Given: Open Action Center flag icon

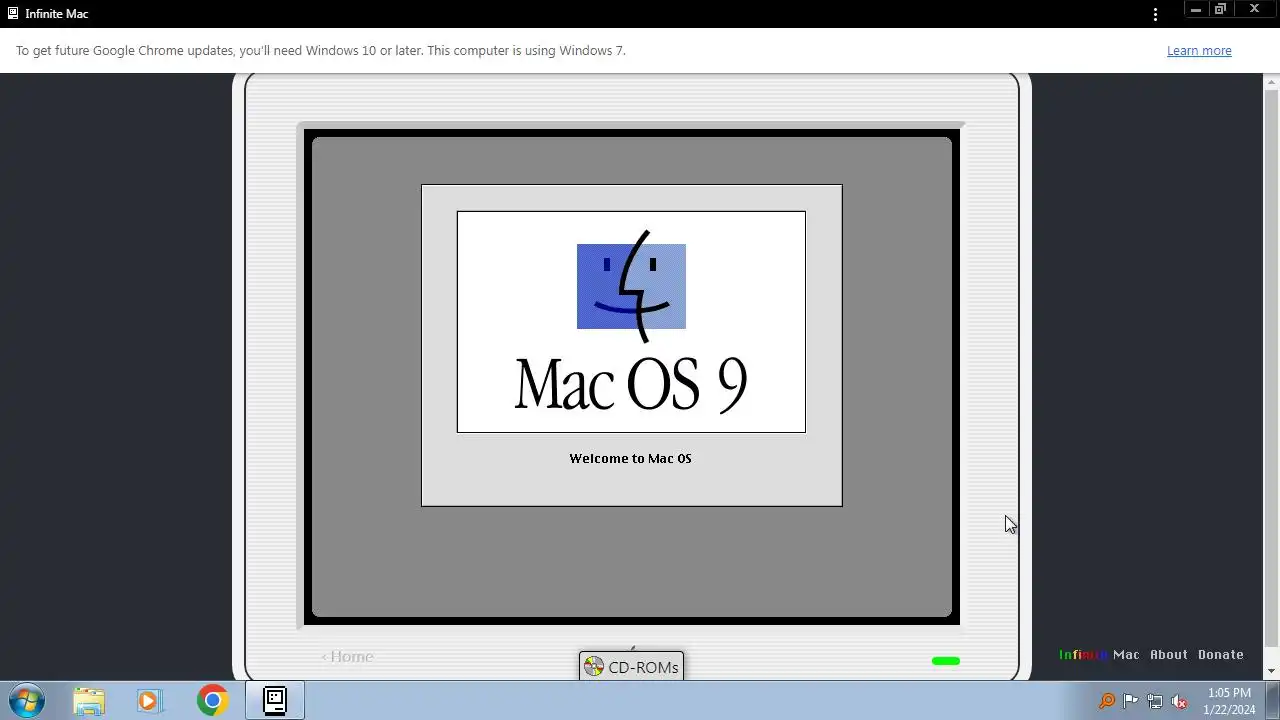Looking at the screenshot, I should pyautogui.click(x=1131, y=701).
